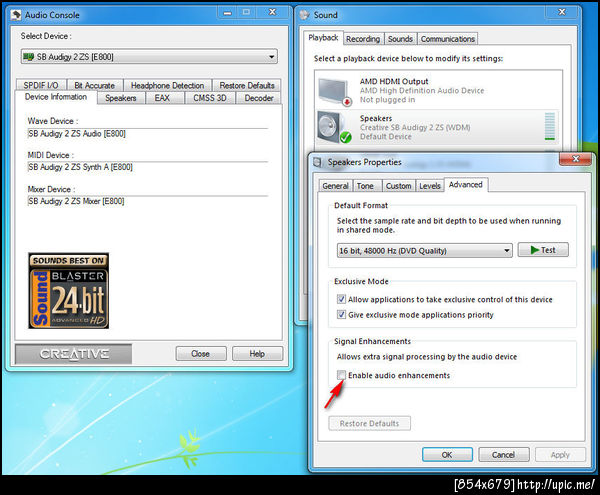
Task: Open the SPDIF I/O tab
Action: coord(41,85)
